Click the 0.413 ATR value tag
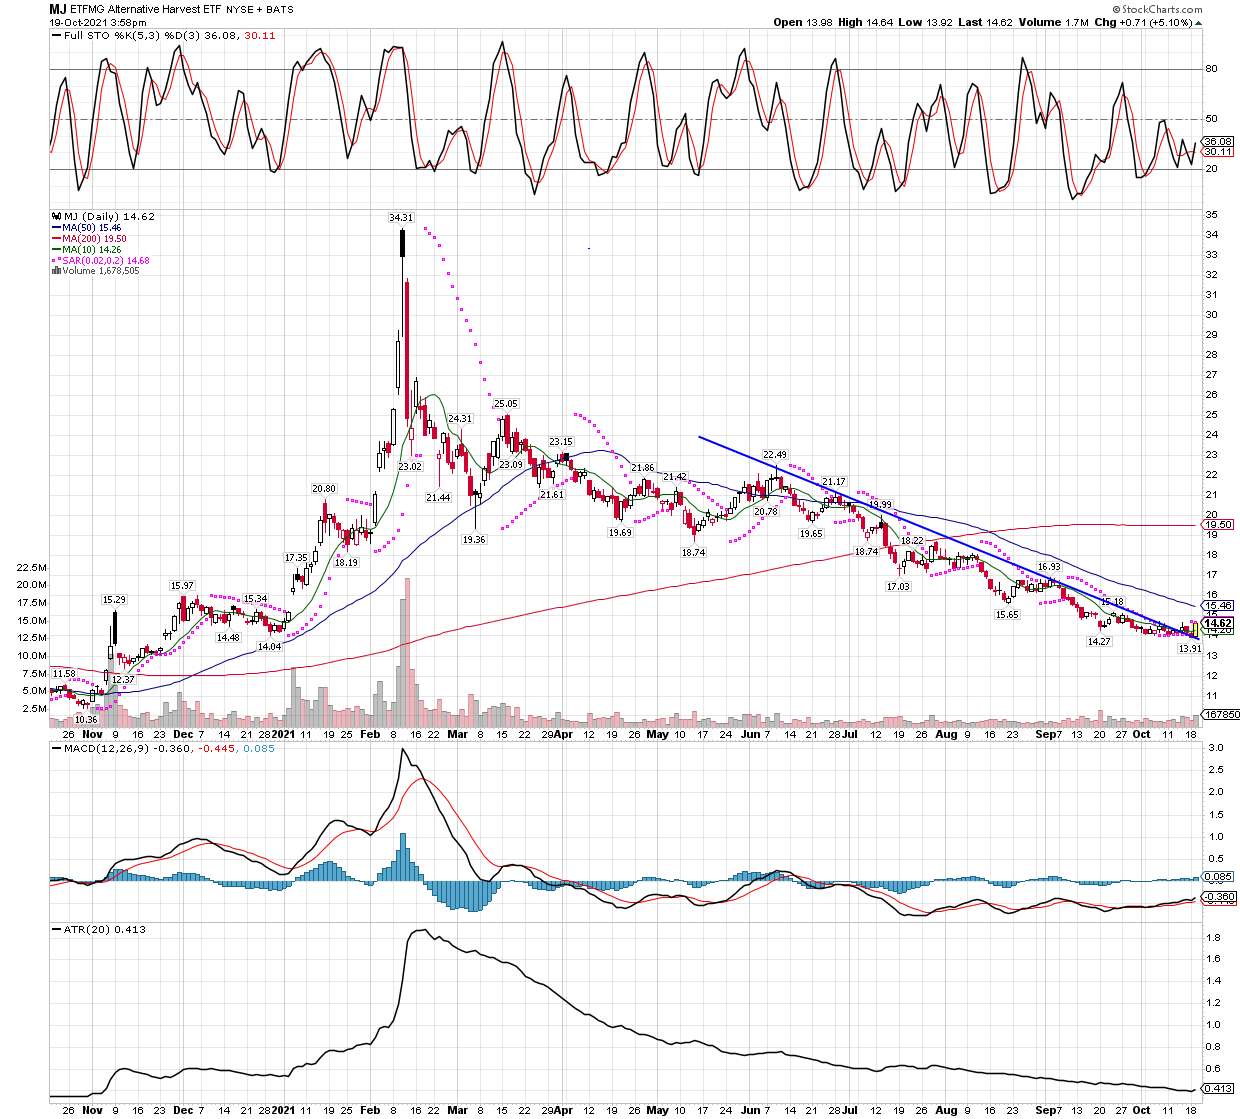The width and height of the screenshot is (1240, 1119). coord(1218,1088)
